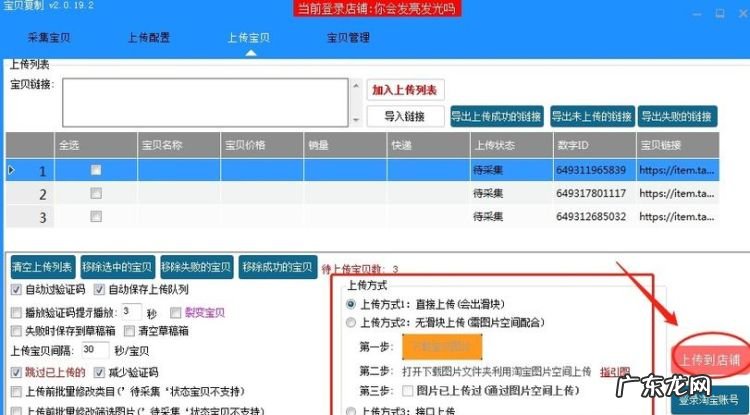Choose 上传方式1 直接上传 radio option

(350, 303)
